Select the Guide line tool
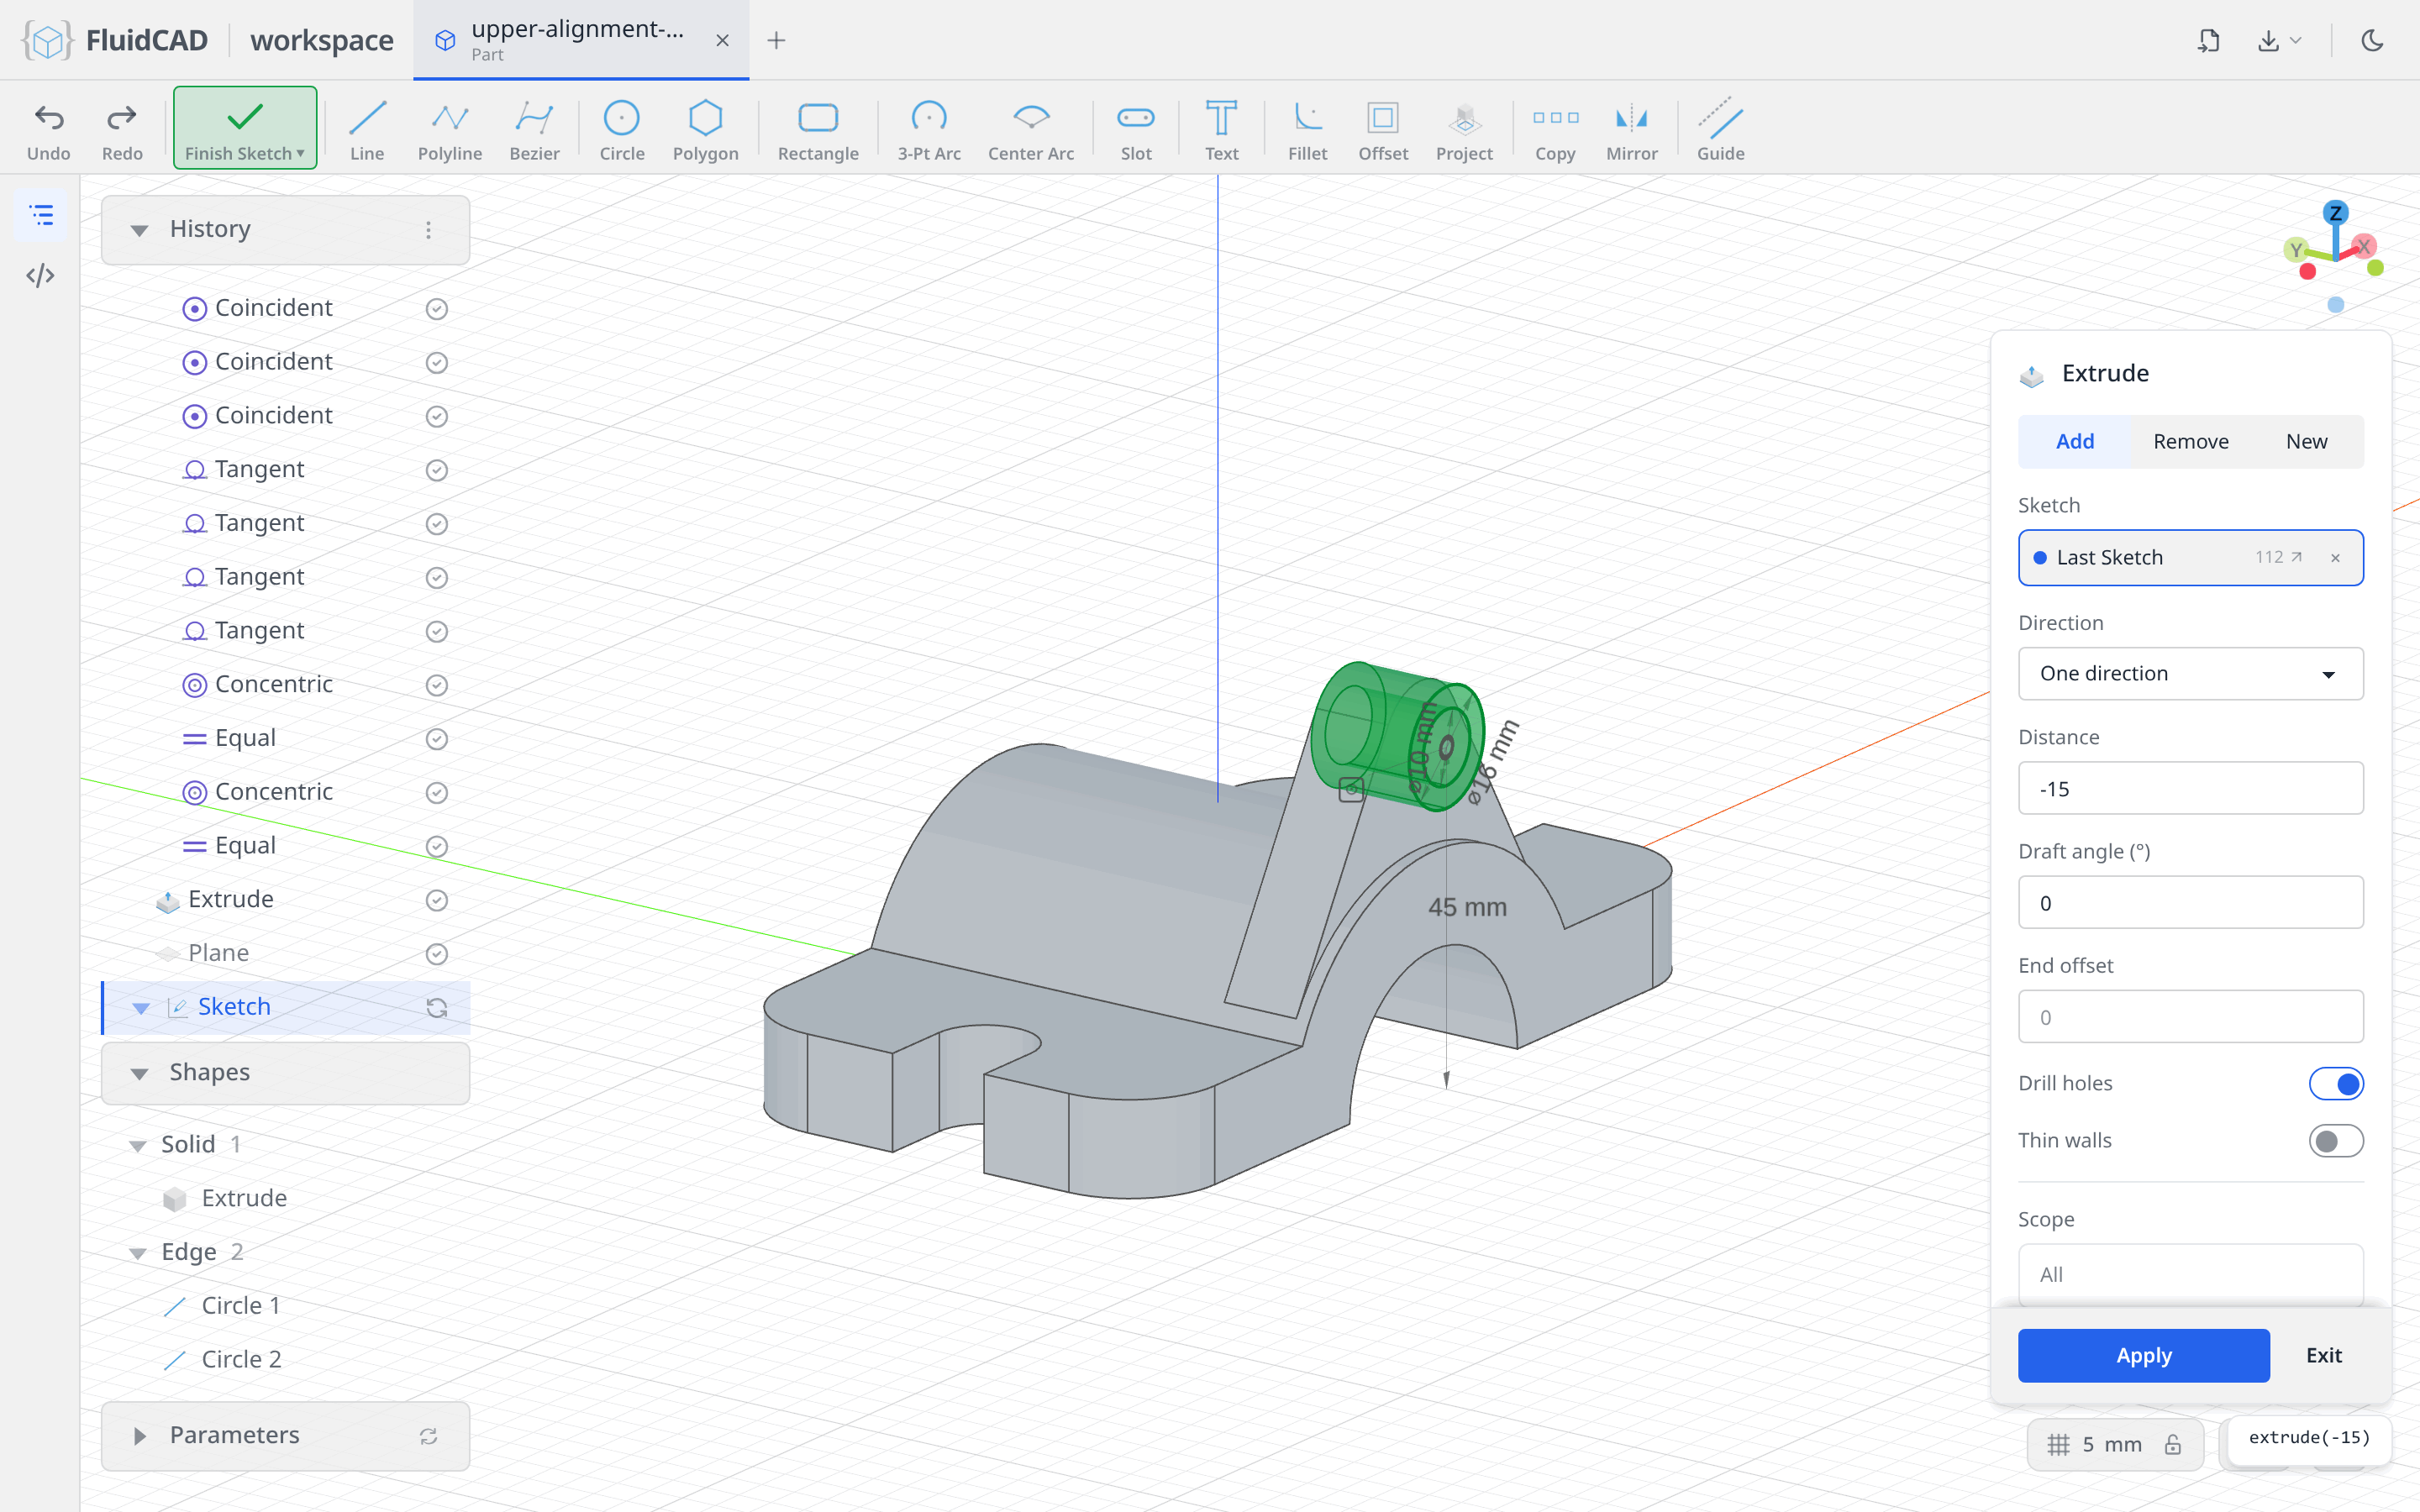 [1720, 130]
